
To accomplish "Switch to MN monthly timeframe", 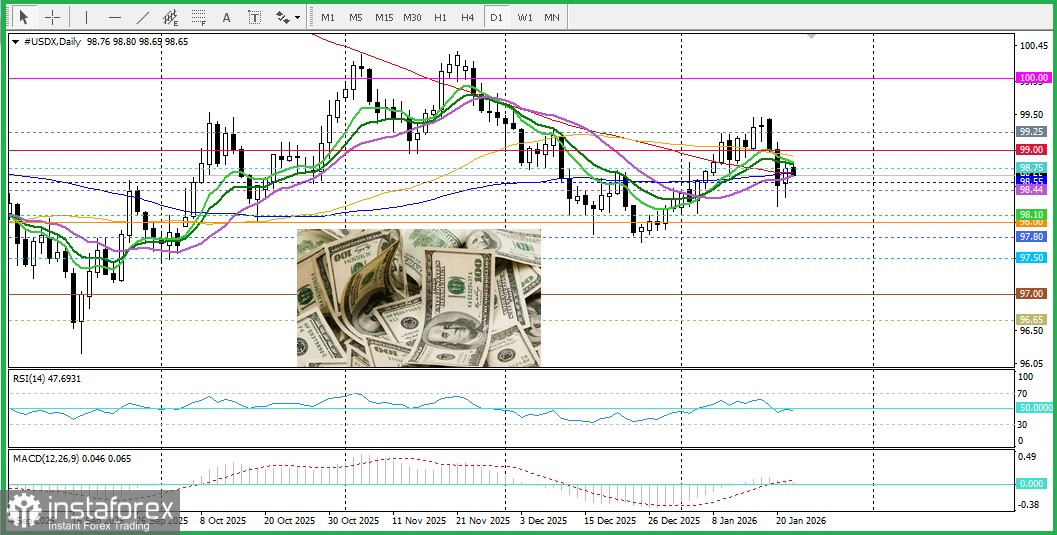I will coord(551,18).
